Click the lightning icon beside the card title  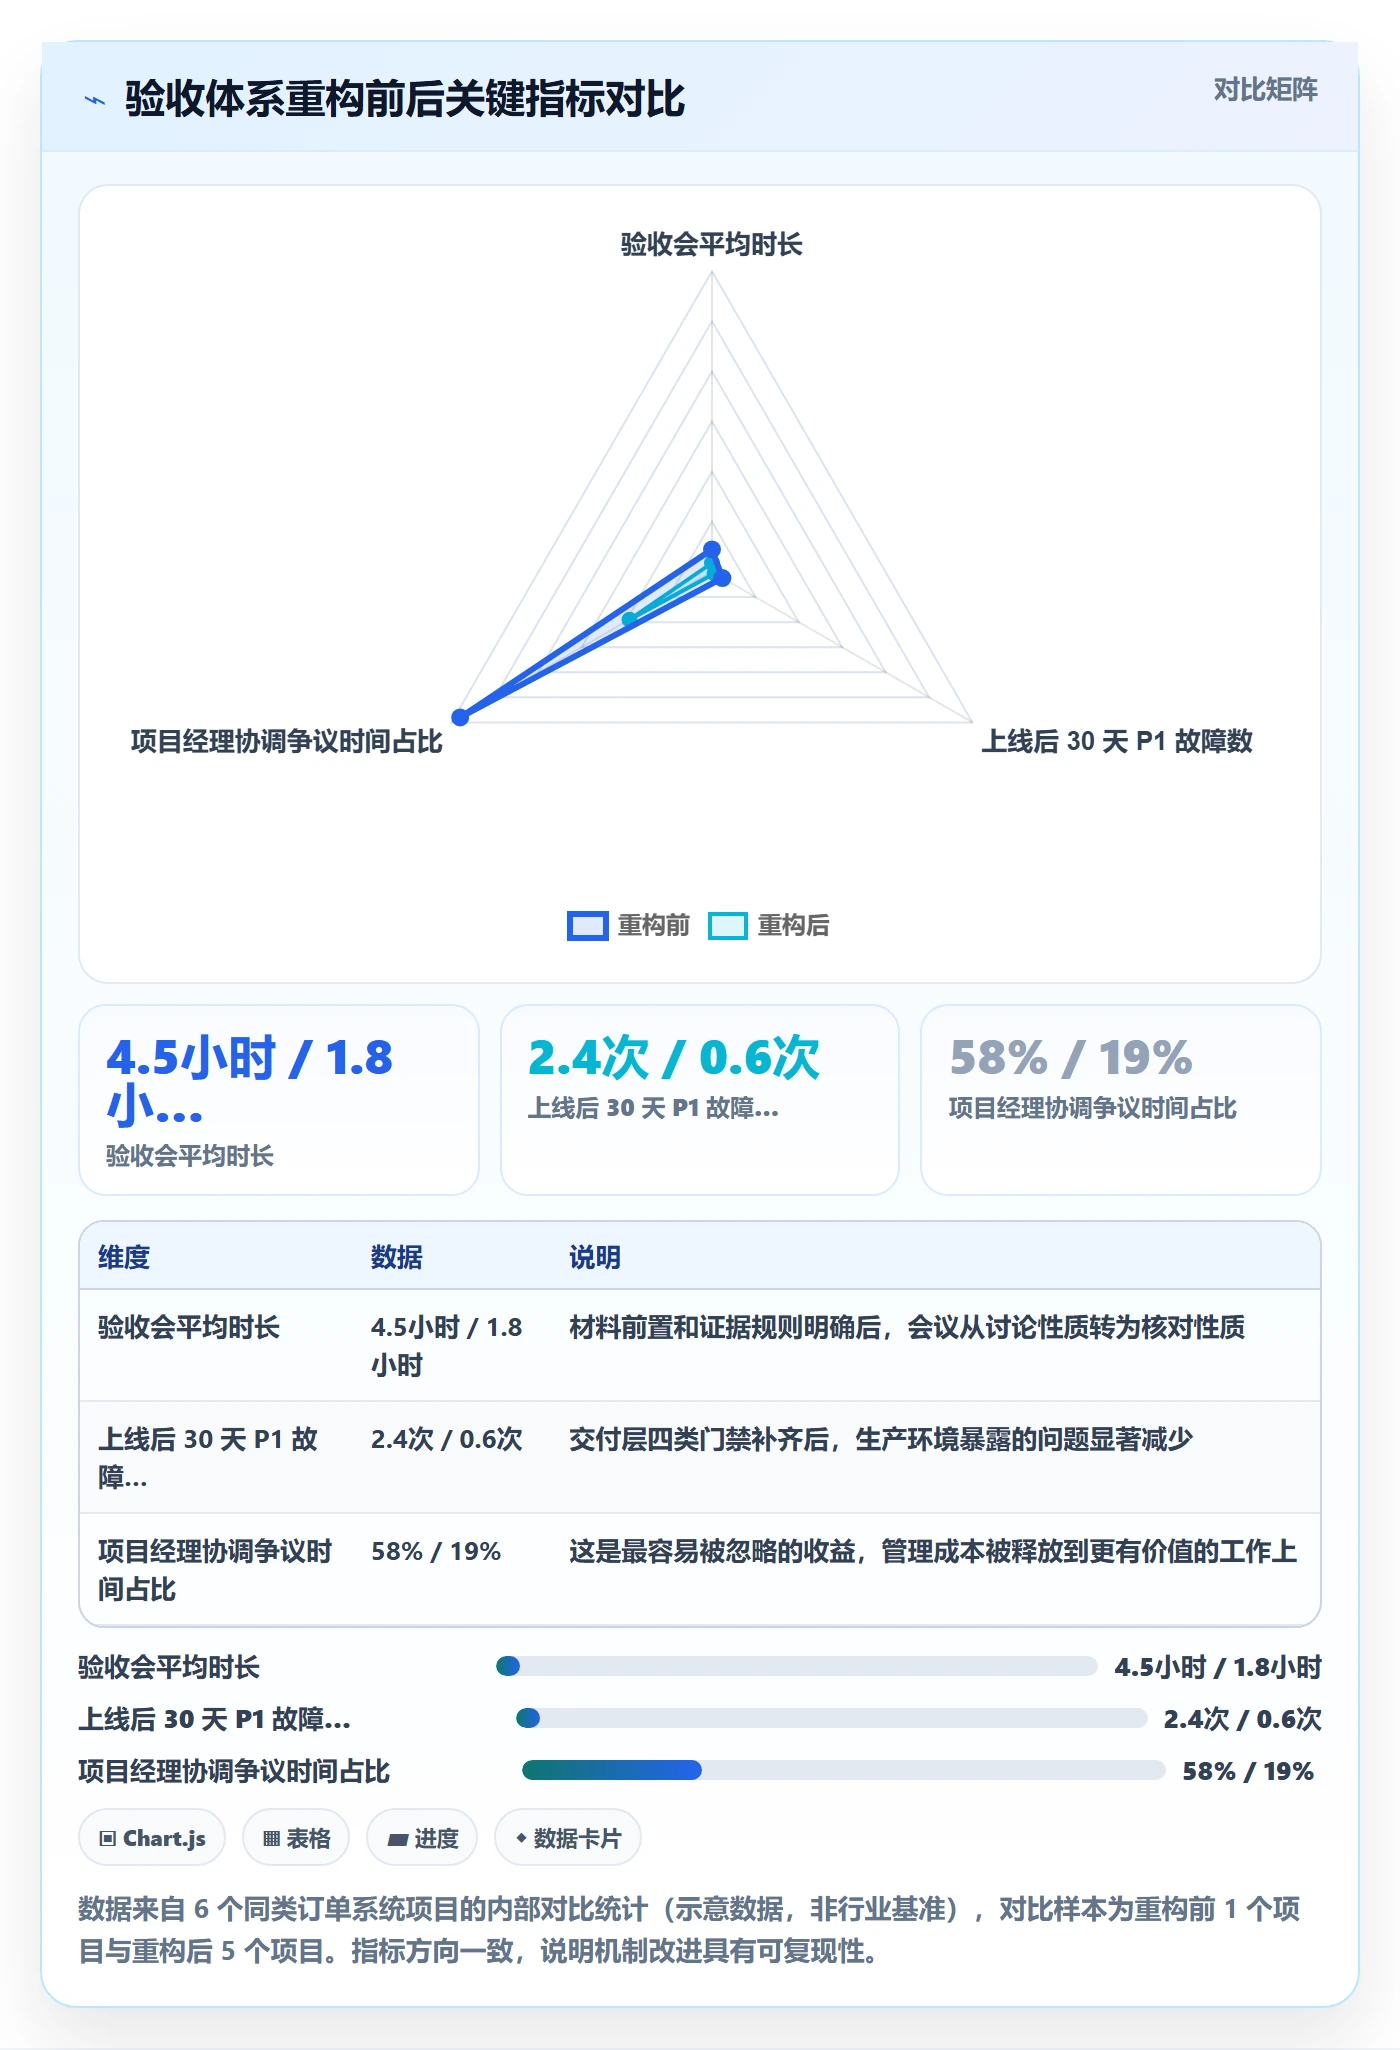coord(95,100)
